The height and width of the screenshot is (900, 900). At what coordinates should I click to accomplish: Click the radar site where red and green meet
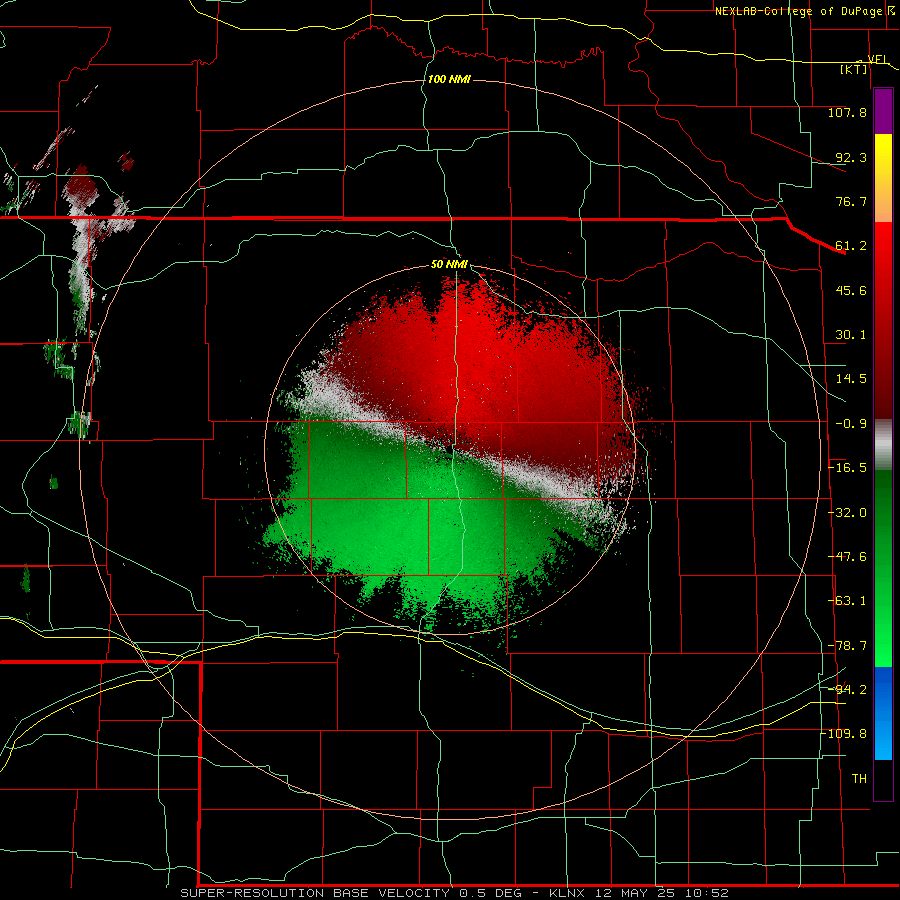pos(449,450)
